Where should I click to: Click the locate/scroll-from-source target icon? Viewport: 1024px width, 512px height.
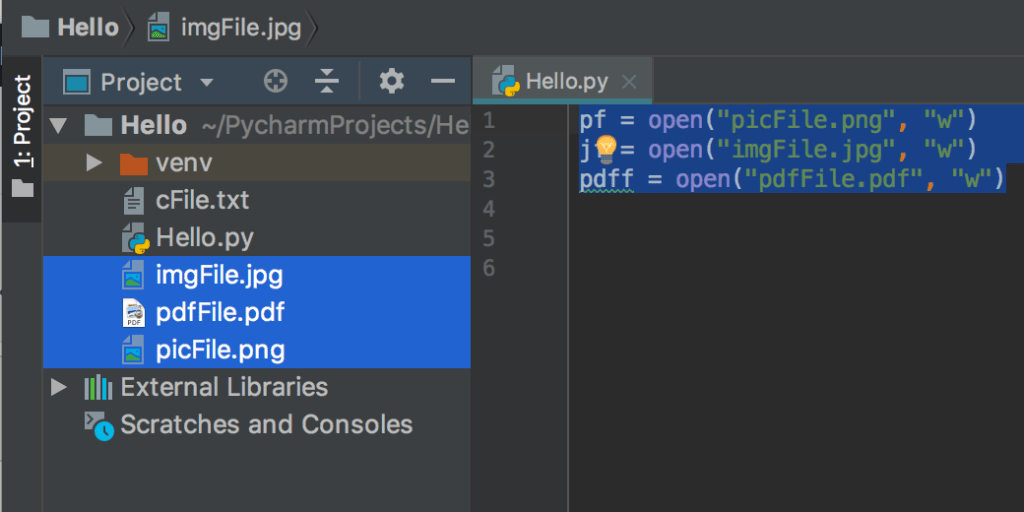point(275,82)
